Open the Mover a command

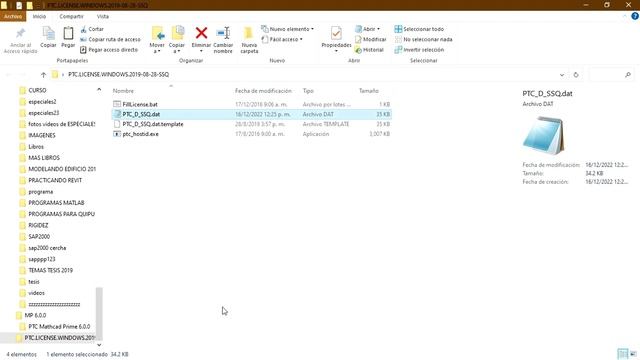click(157, 40)
